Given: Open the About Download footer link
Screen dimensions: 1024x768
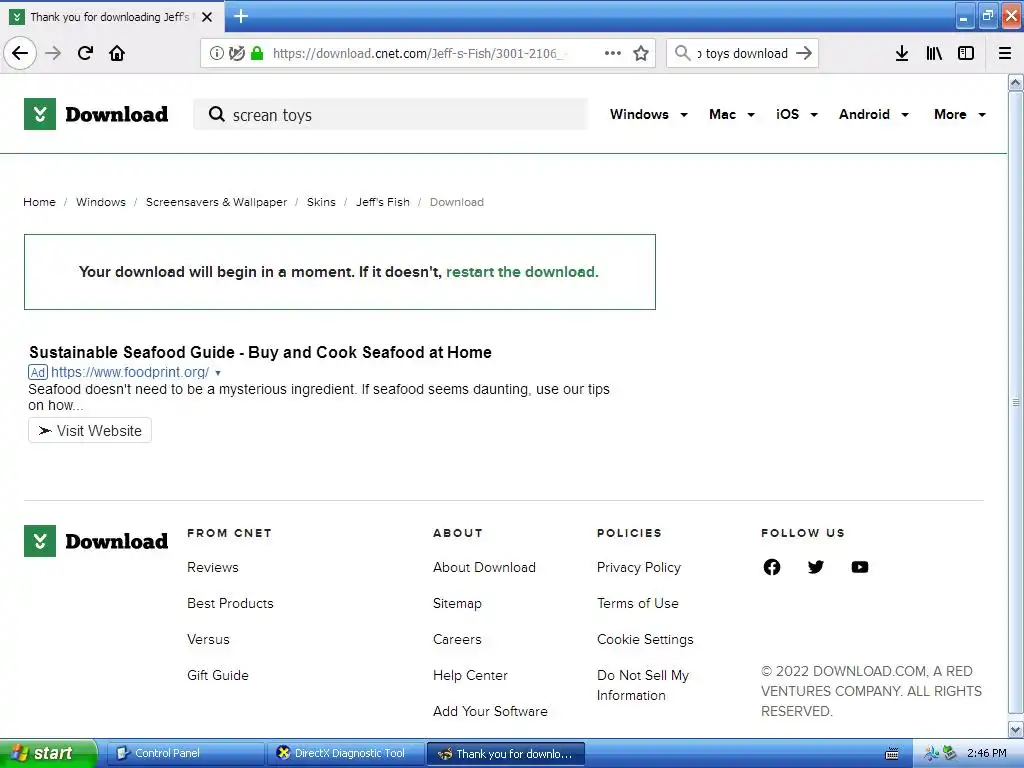Looking at the screenshot, I should [x=485, y=568].
